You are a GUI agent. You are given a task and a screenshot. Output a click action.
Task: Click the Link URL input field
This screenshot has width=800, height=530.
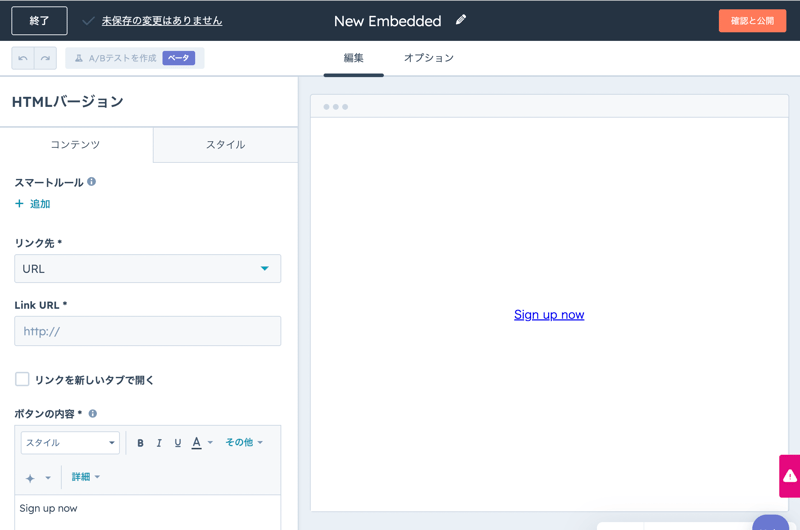point(147,331)
